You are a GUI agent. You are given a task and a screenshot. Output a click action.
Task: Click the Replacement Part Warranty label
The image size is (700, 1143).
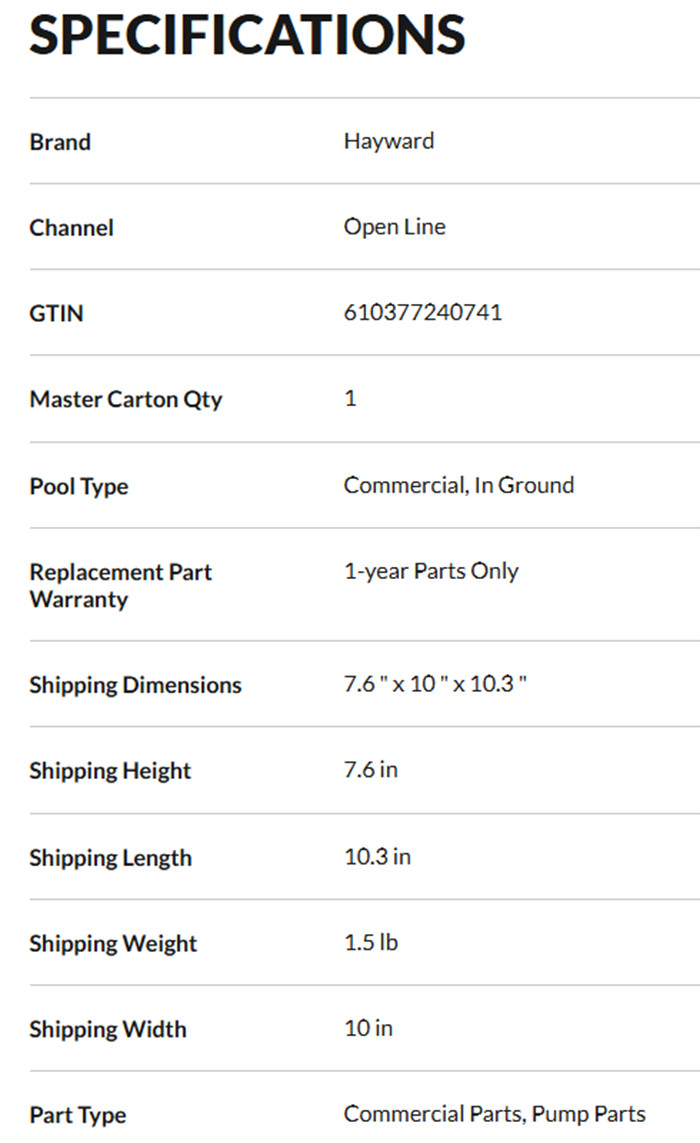click(121, 586)
